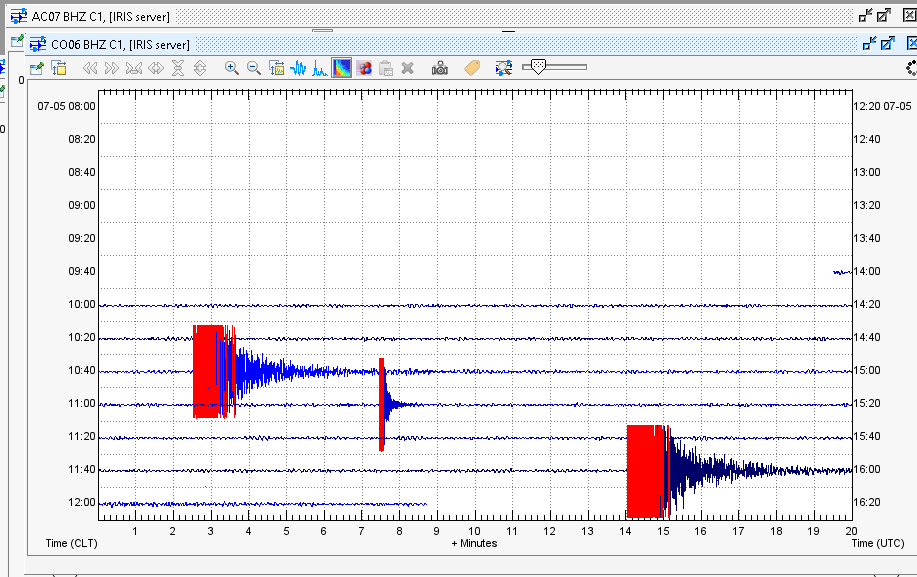Click the pin helicorder to clipboard icon
The width and height of the screenshot is (917, 577).
[37, 68]
